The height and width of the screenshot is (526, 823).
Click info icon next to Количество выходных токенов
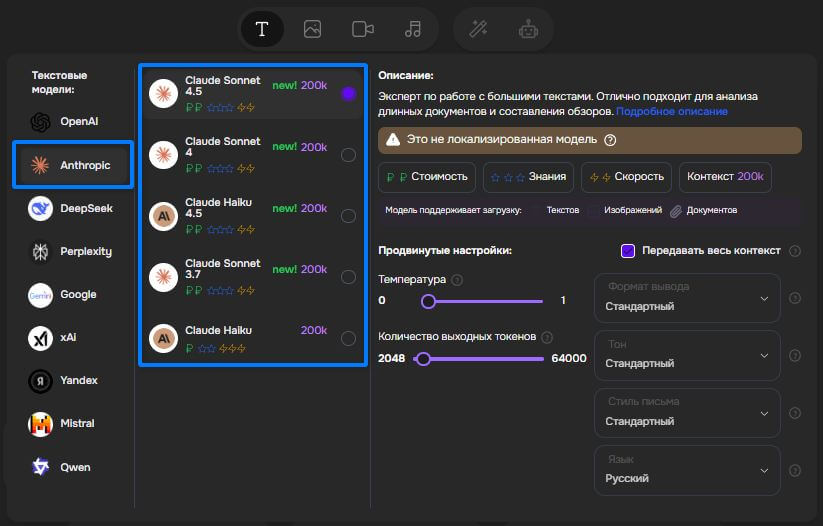tap(547, 337)
